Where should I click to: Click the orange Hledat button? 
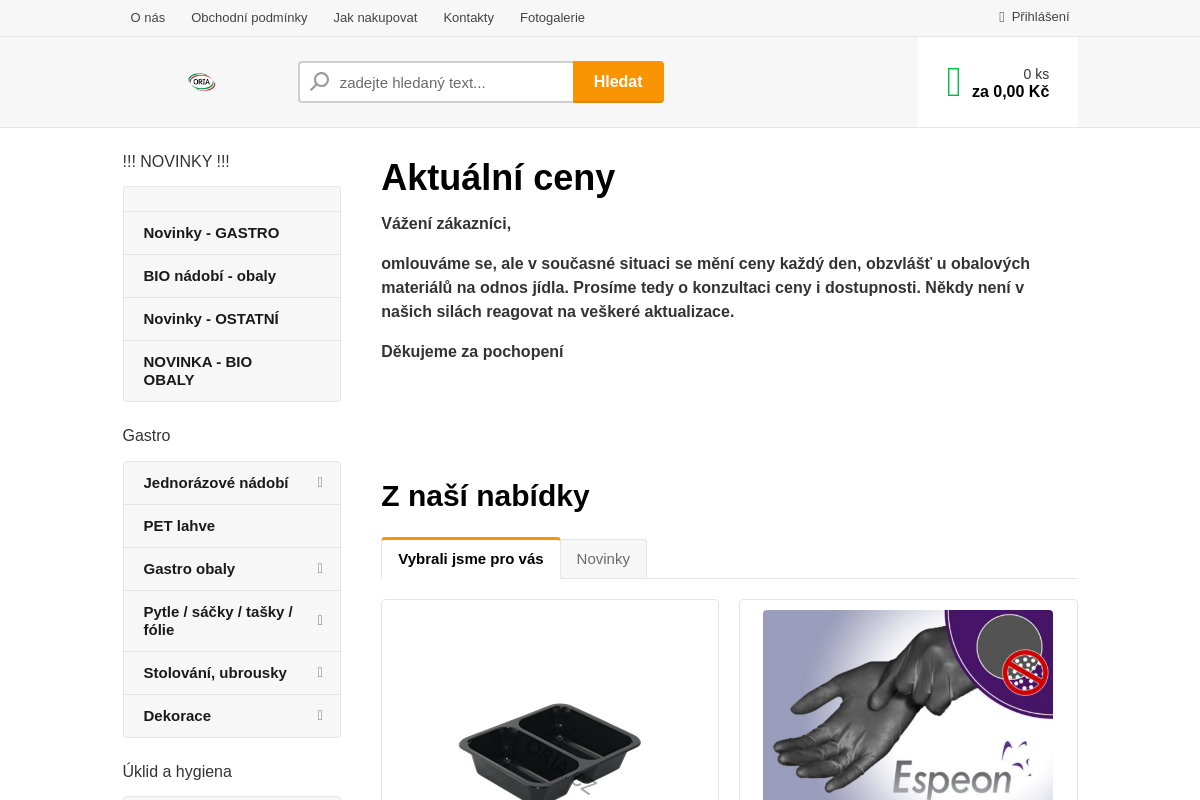(618, 82)
